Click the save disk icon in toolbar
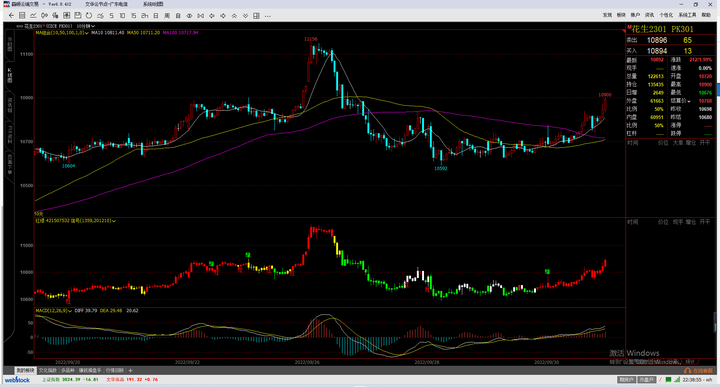Viewport: 720px width, 387px height. (x=78, y=16)
